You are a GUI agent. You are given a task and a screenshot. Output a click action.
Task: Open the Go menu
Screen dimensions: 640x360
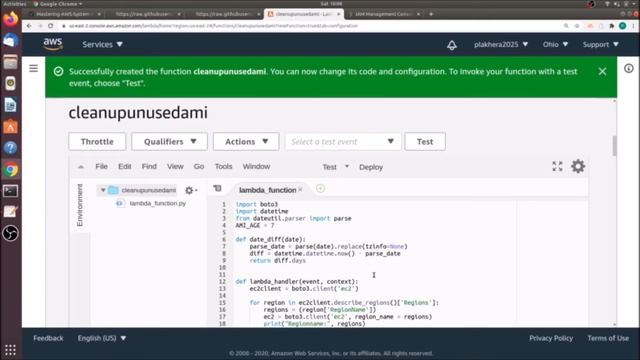199,167
